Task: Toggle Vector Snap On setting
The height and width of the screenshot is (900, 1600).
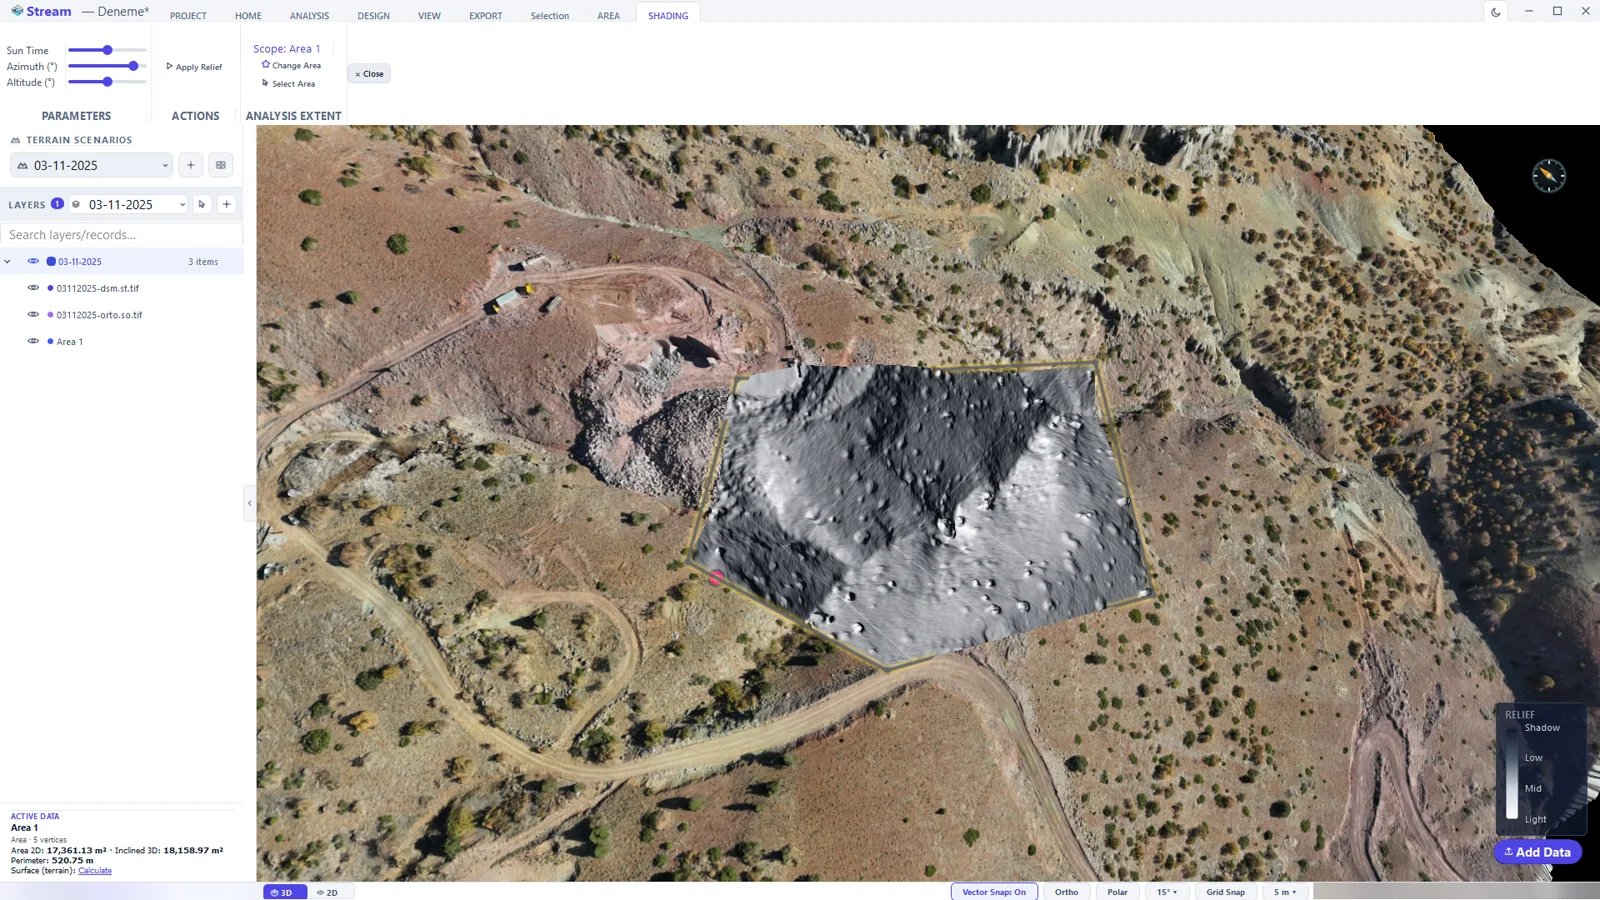Action: click(994, 892)
